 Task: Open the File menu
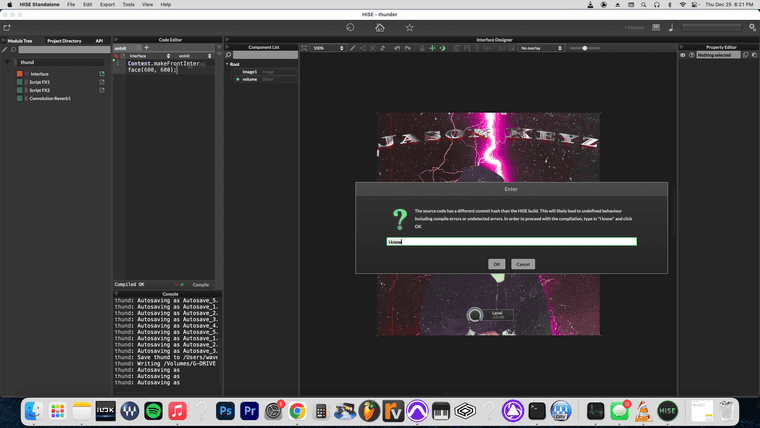point(71,4)
